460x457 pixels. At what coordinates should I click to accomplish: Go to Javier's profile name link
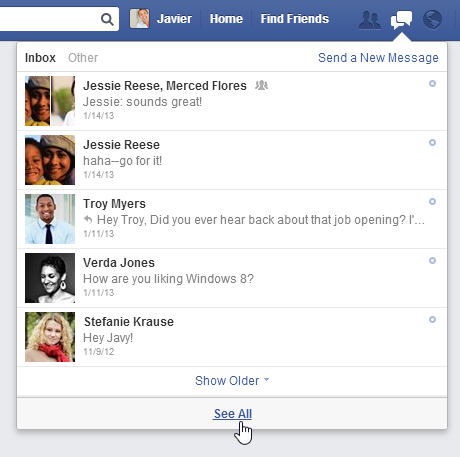click(174, 19)
